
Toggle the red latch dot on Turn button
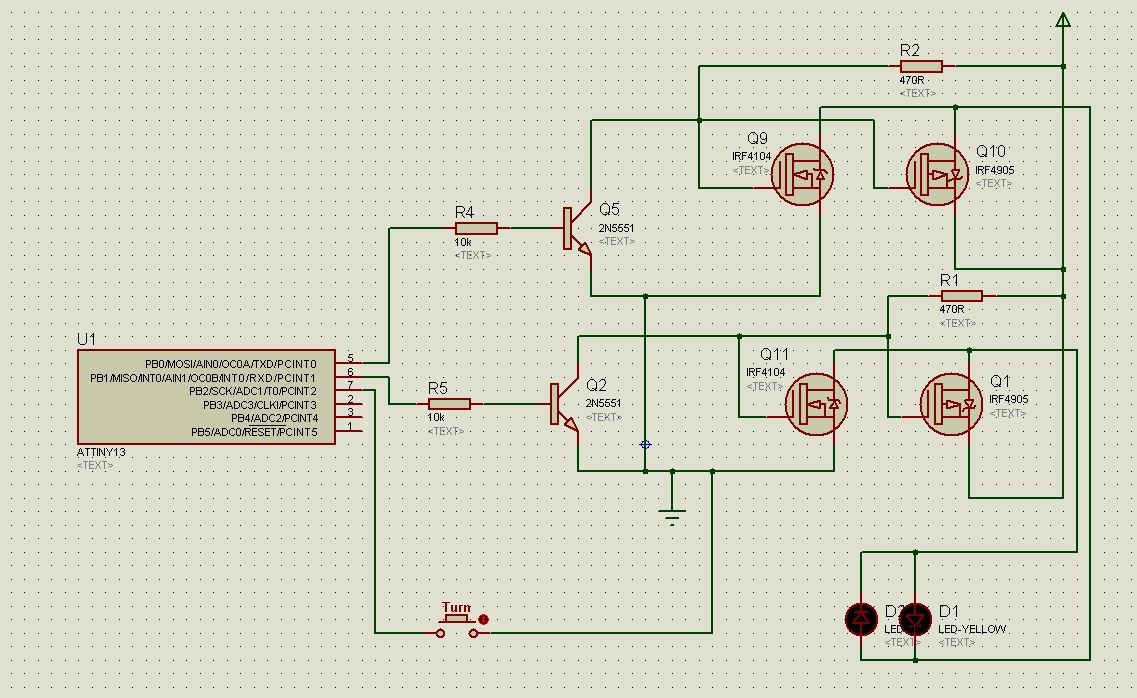pyautogui.click(x=484, y=620)
